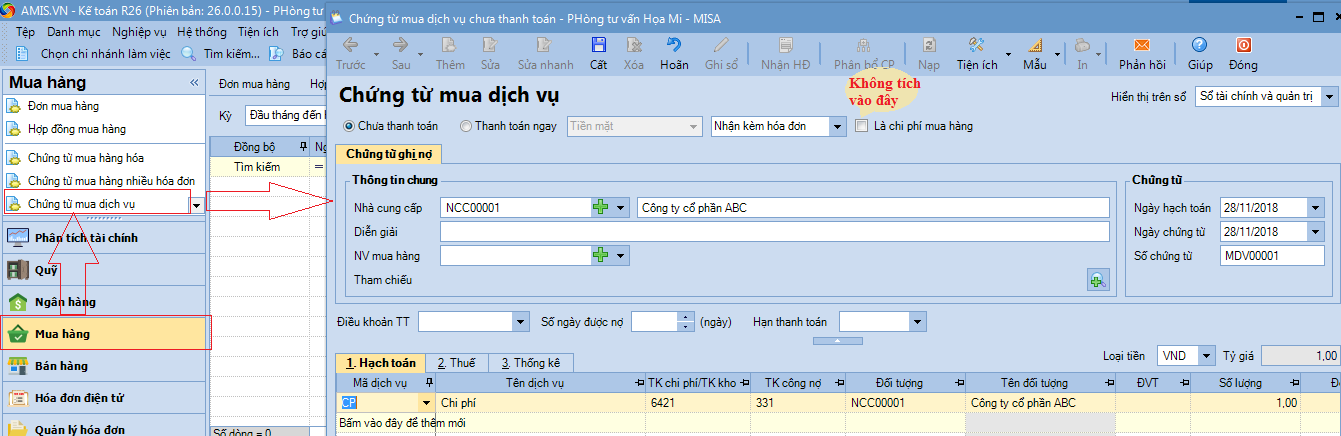Open Tiện ích menu in main window

point(258,32)
